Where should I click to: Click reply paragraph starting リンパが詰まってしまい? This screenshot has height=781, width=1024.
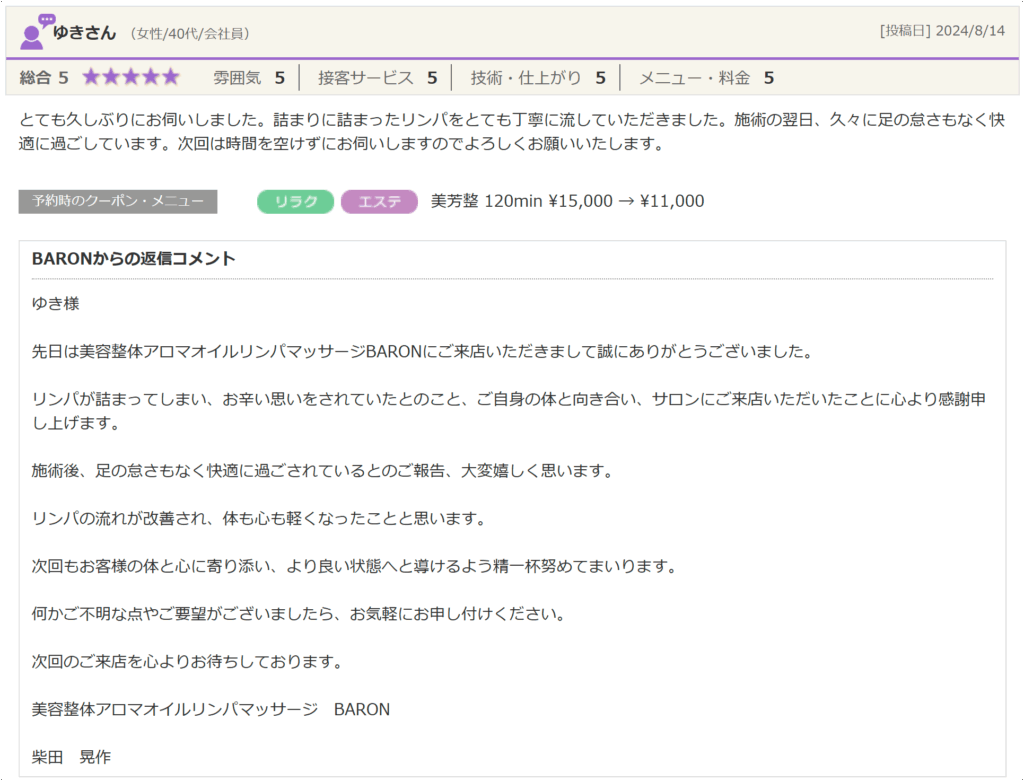click(509, 411)
